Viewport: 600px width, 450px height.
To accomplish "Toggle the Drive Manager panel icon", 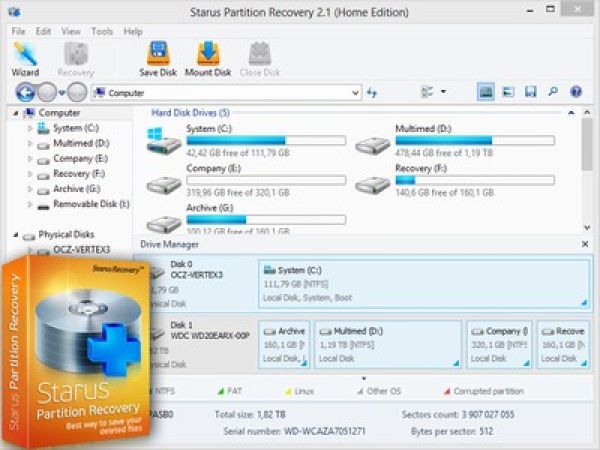I will (486, 92).
